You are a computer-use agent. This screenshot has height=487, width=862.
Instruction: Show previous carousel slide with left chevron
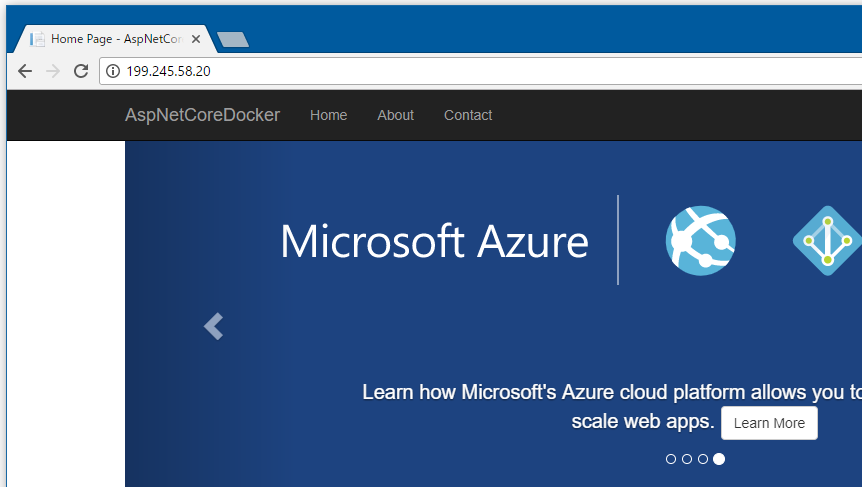coord(213,326)
